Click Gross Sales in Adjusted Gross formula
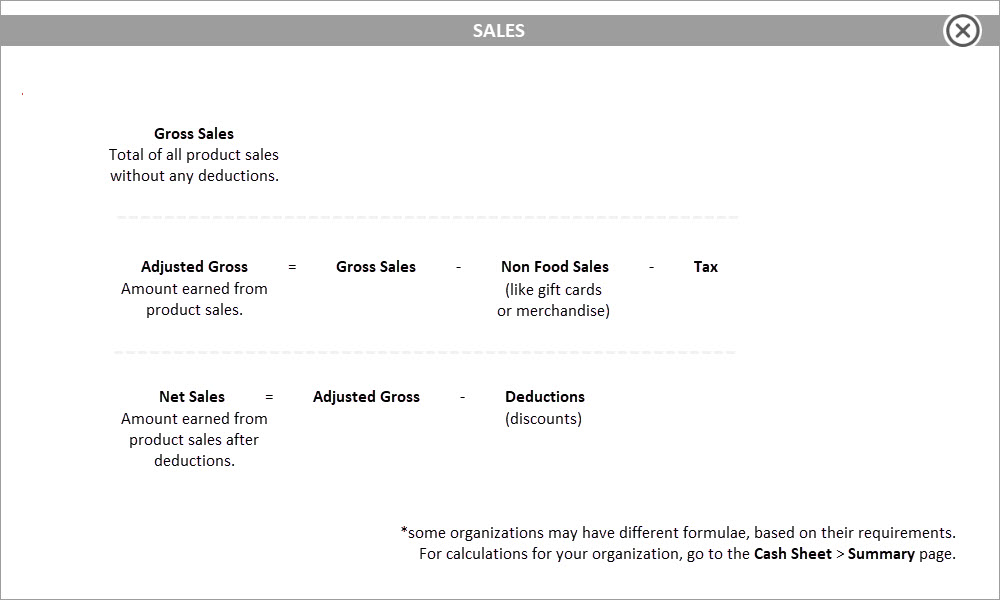This screenshot has width=1000, height=600. [x=376, y=267]
